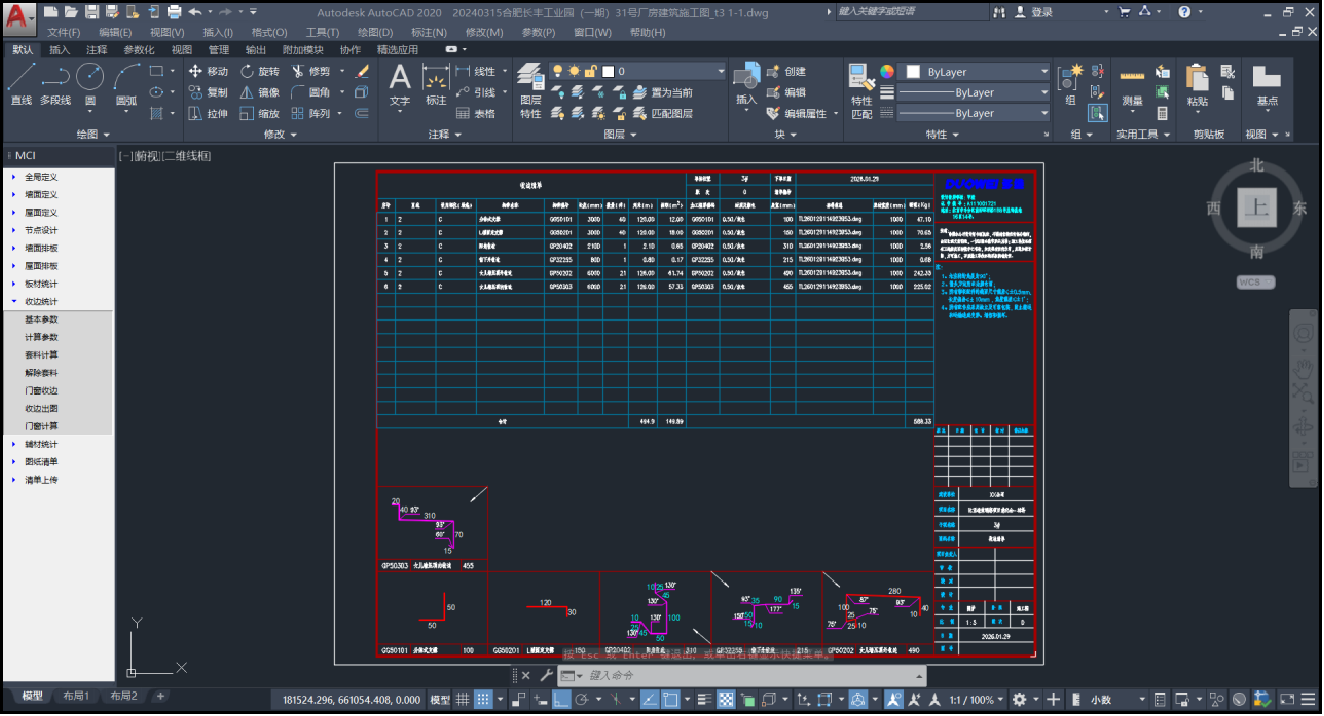Click the Undo arrow in quick access toolbar
Image resolution: width=1324 pixels, height=716 pixels.
194,12
